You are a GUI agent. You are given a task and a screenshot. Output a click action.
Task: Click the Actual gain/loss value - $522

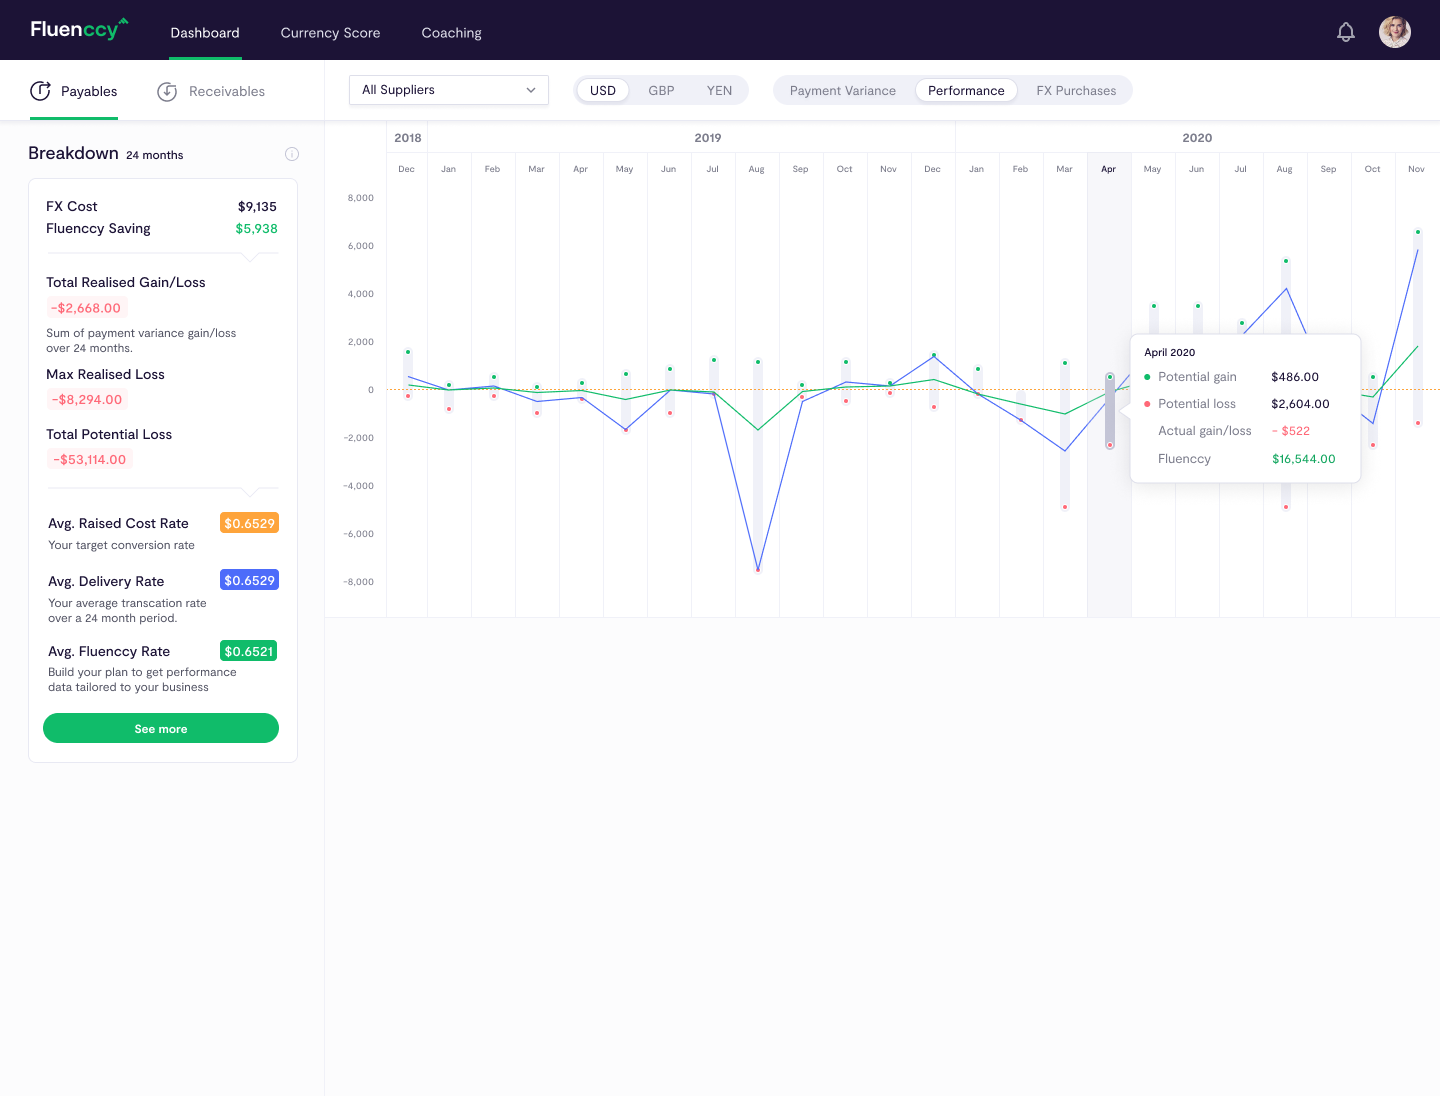[x=1291, y=431]
